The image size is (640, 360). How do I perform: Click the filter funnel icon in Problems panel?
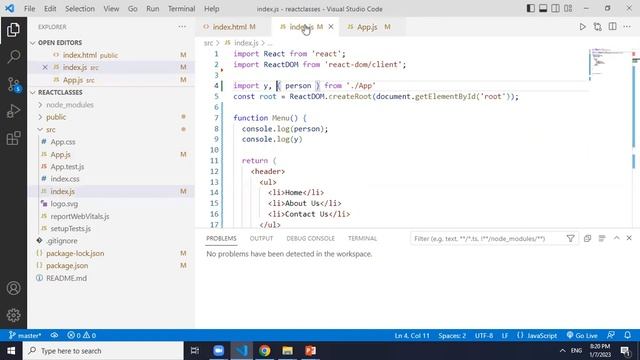570,238
